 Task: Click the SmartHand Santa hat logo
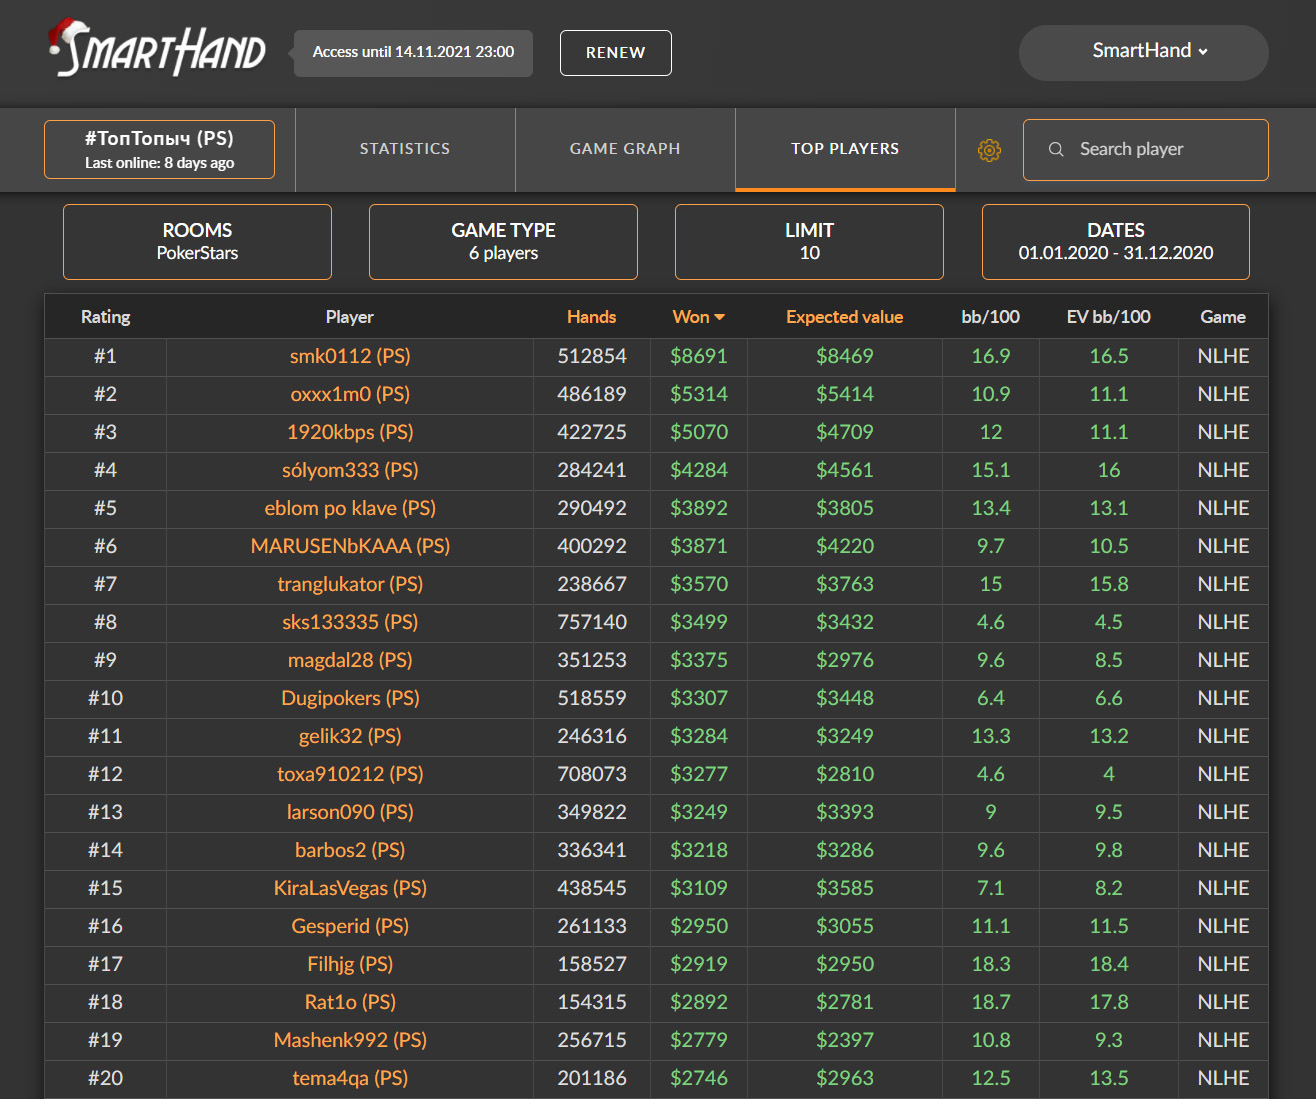(157, 48)
